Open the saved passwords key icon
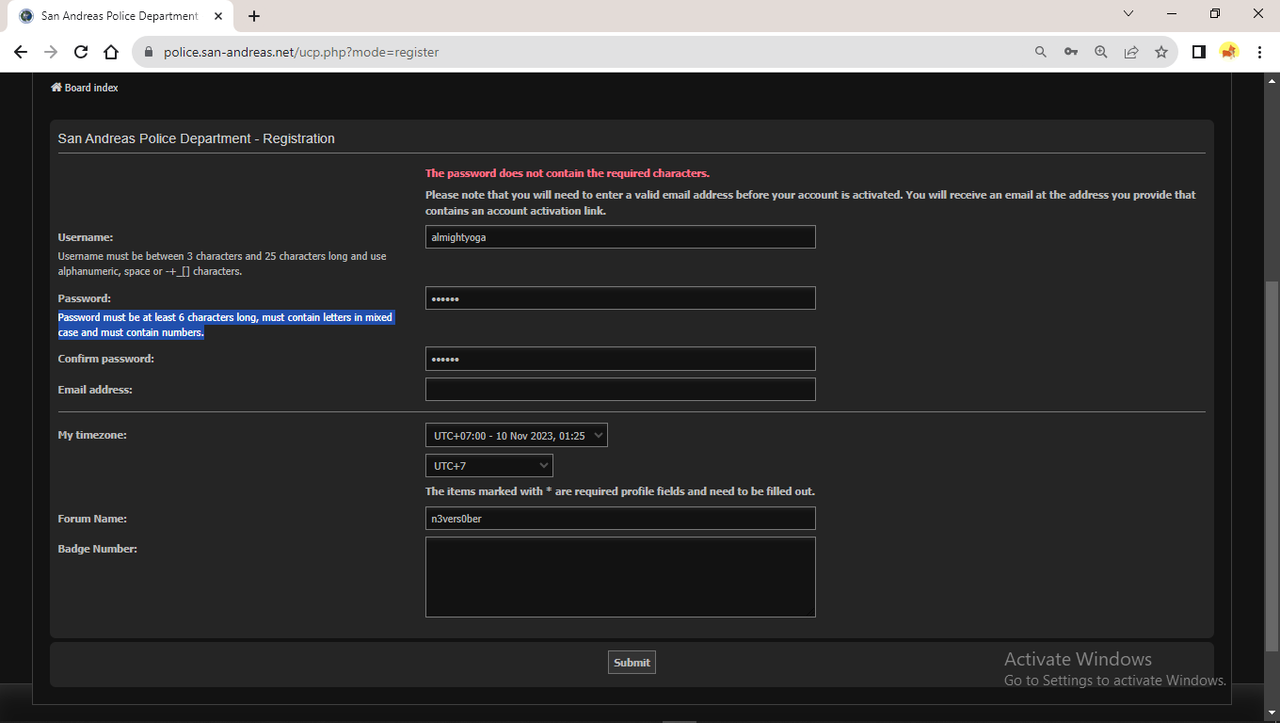Viewport: 1280px width, 723px height. (x=1071, y=52)
